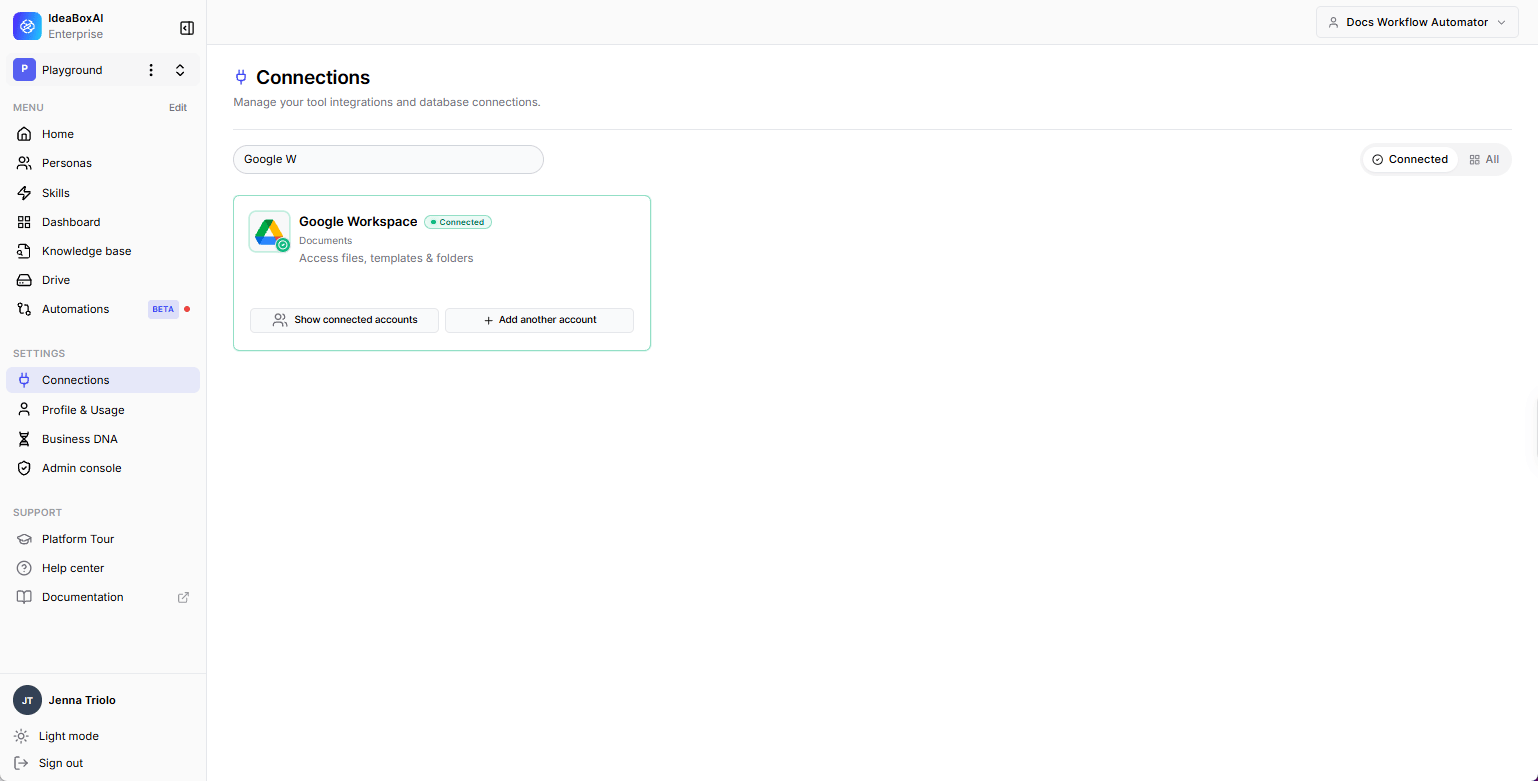Click Show connected accounts button
The image size is (1538, 781).
[x=344, y=320]
